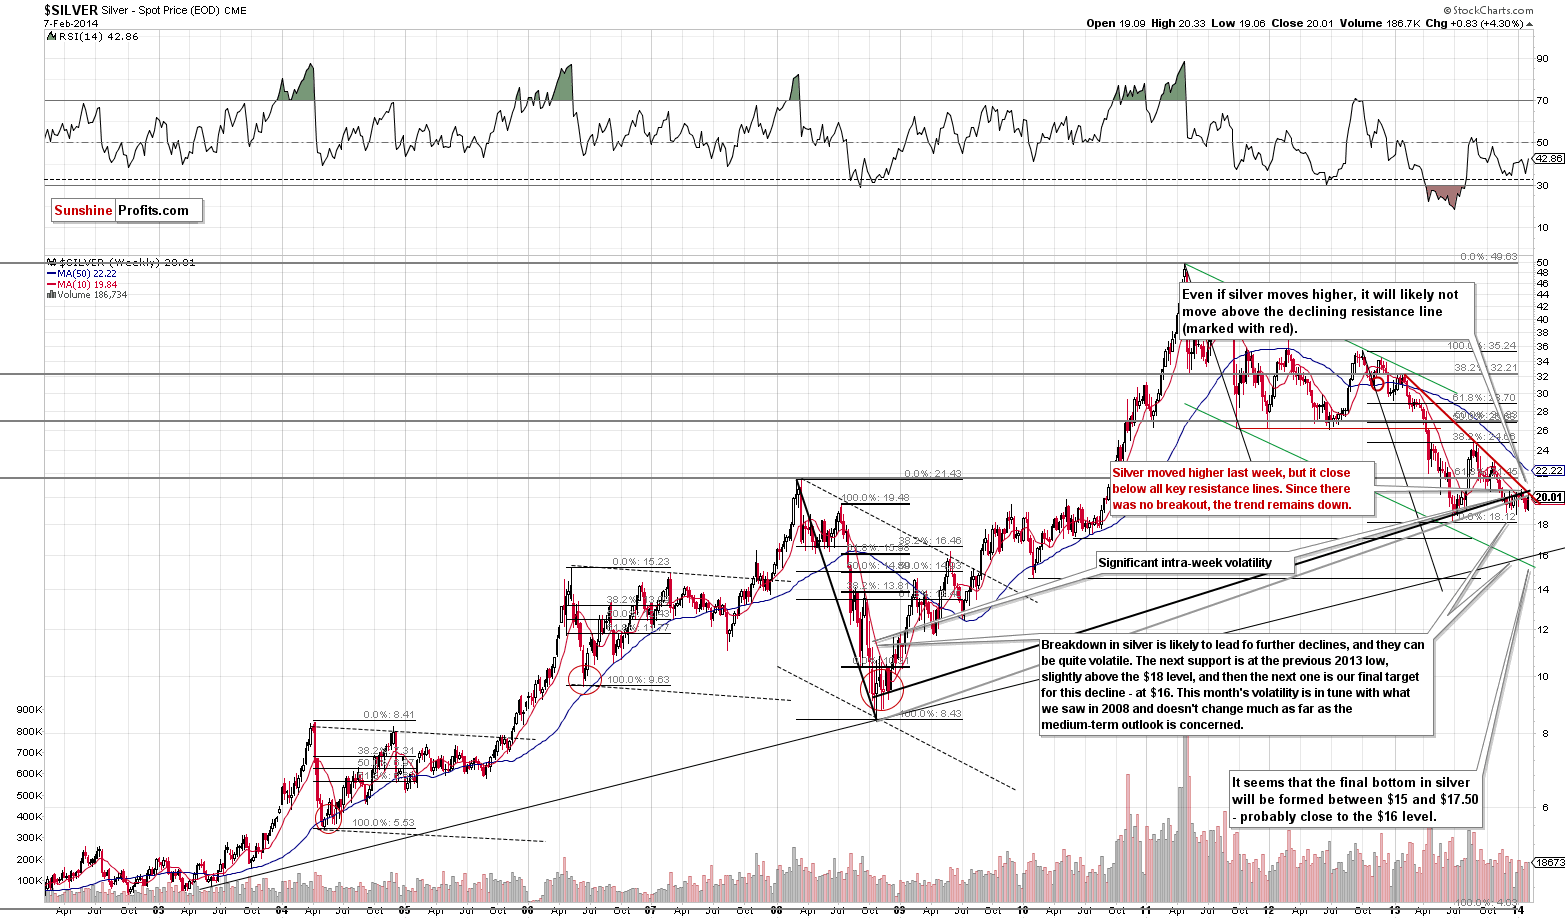Viewport: 1565px width, 919px height.
Task: Click the 0.0%: 8.41 retracement label
Action: 389,715
